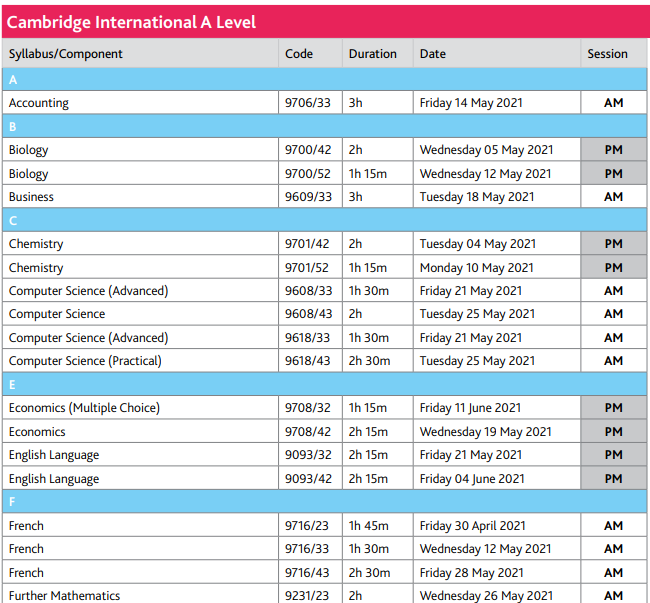Select the code cell 9093/42

pyautogui.click(x=307, y=479)
